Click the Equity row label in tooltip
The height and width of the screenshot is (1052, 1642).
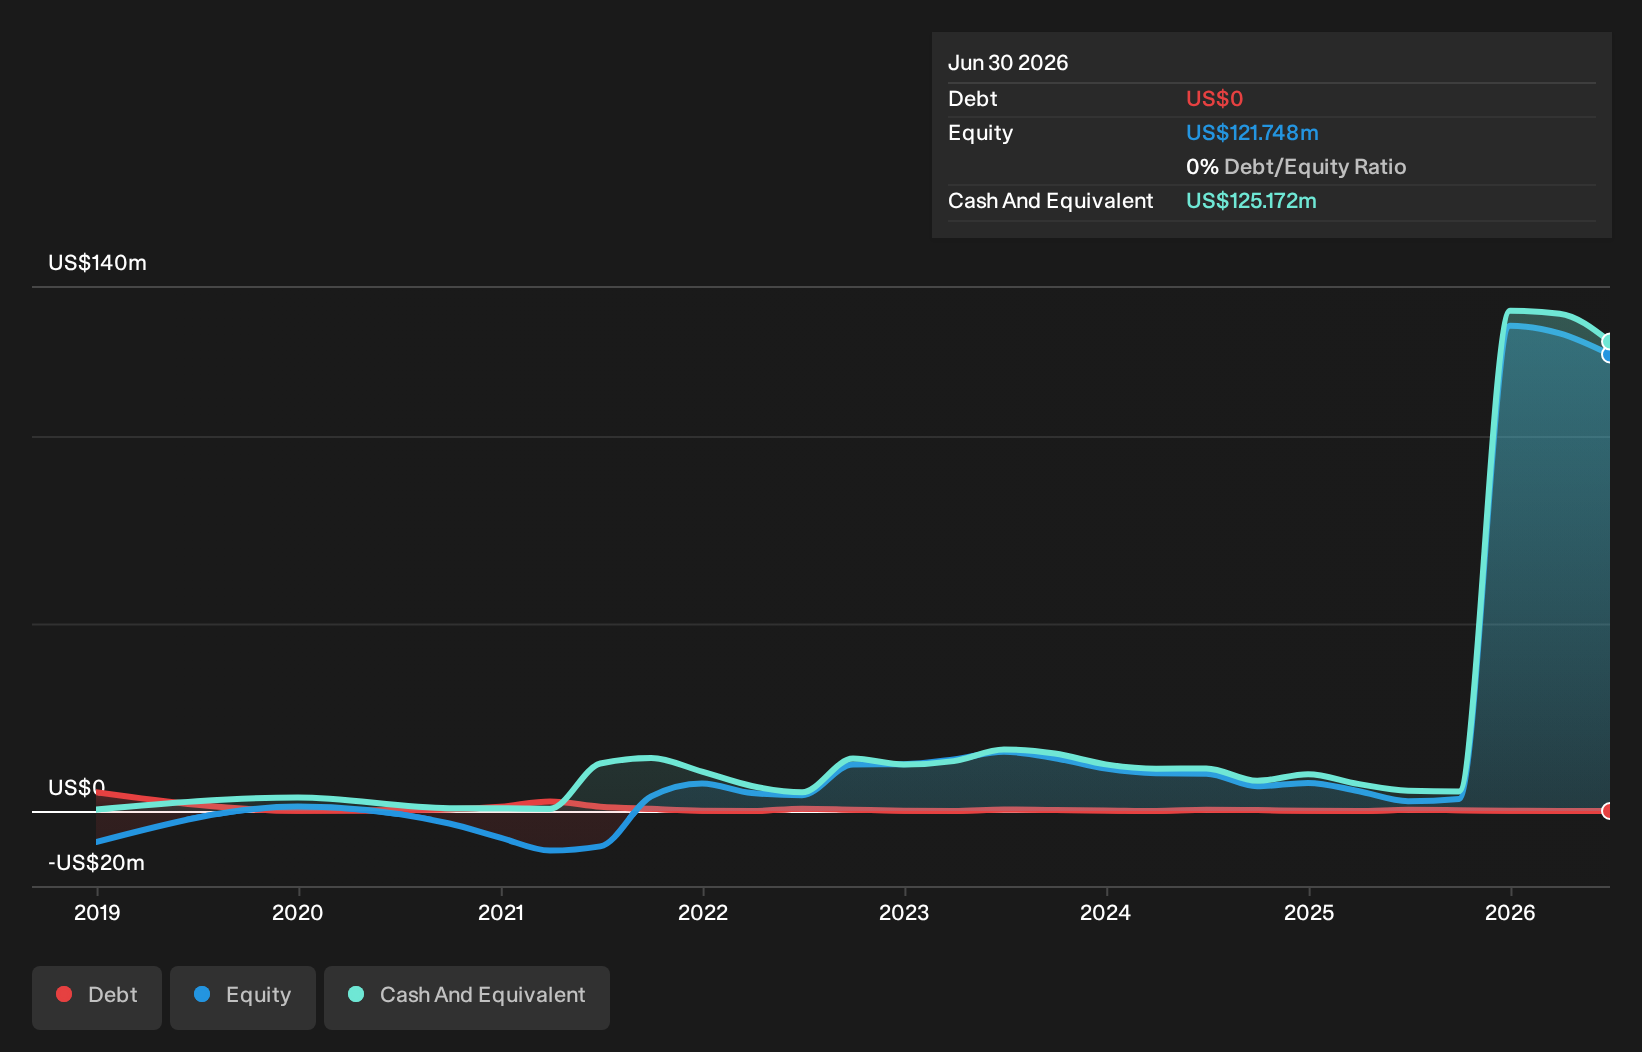981,133
